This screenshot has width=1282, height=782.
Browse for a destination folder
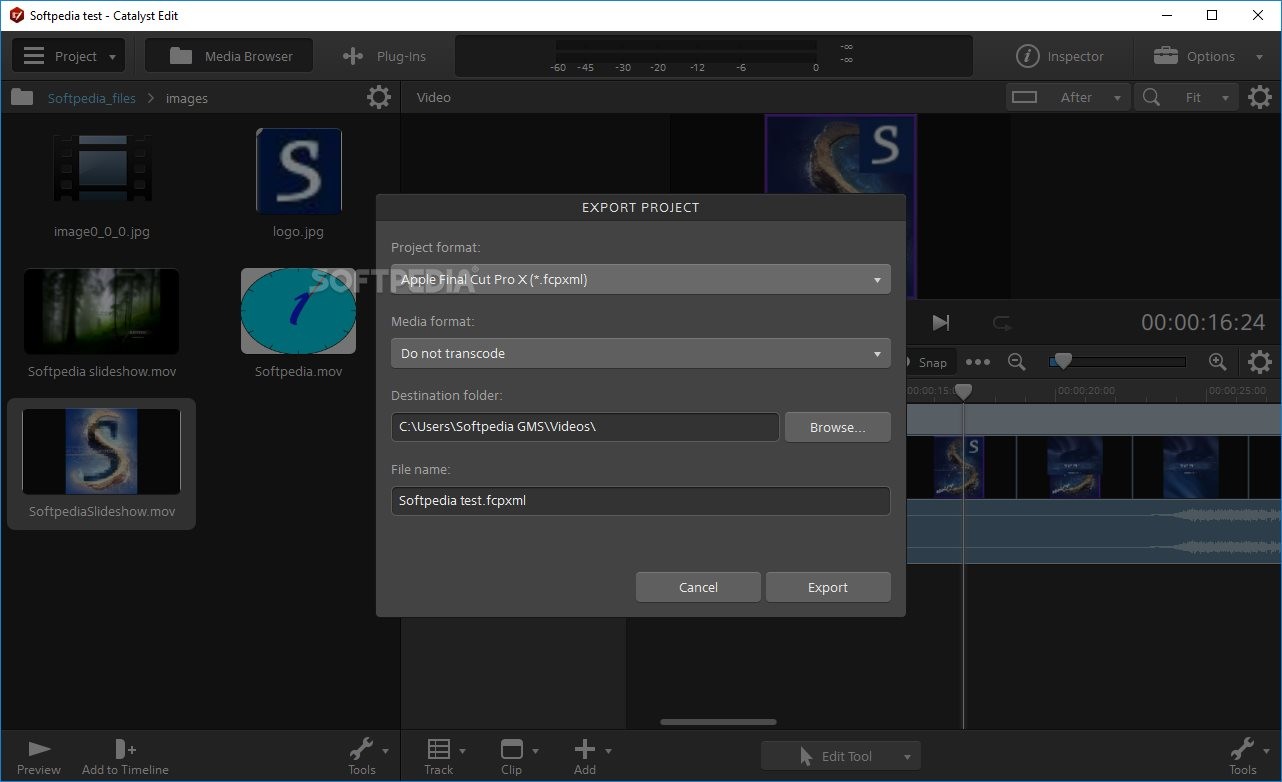pos(837,427)
